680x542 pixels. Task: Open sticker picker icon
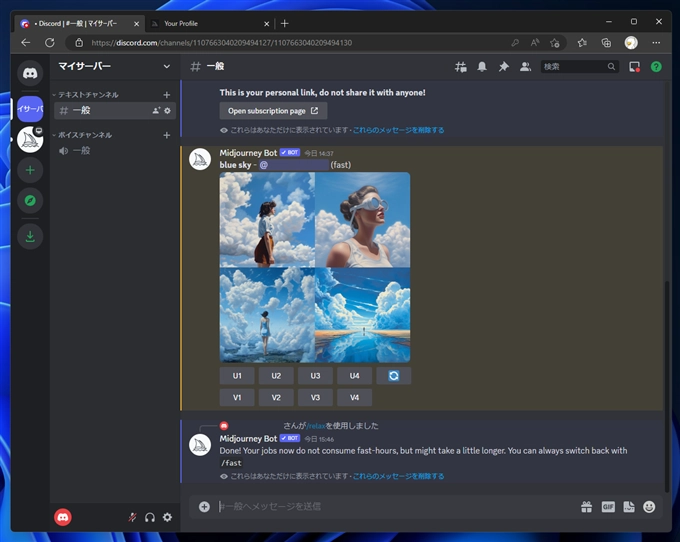pyautogui.click(x=629, y=506)
